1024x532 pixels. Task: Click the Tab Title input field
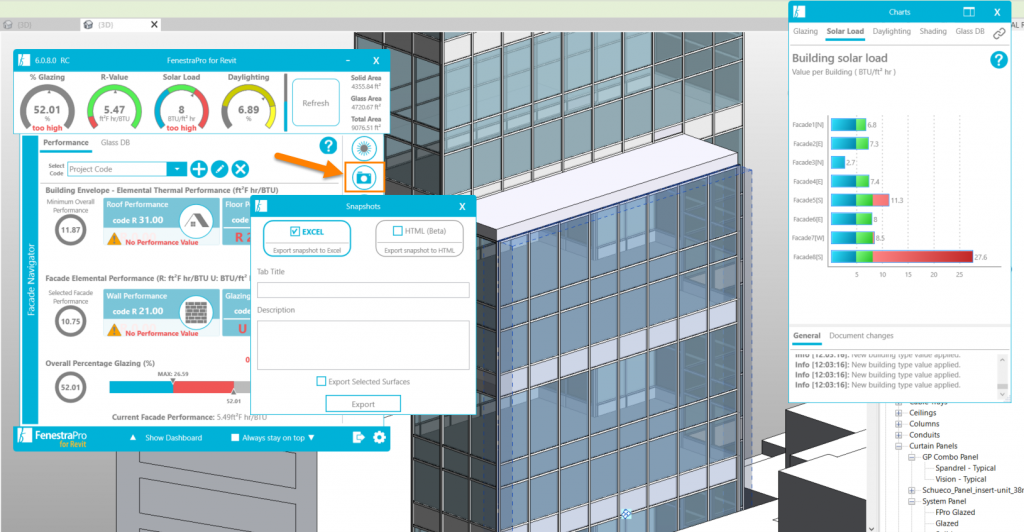click(363, 290)
